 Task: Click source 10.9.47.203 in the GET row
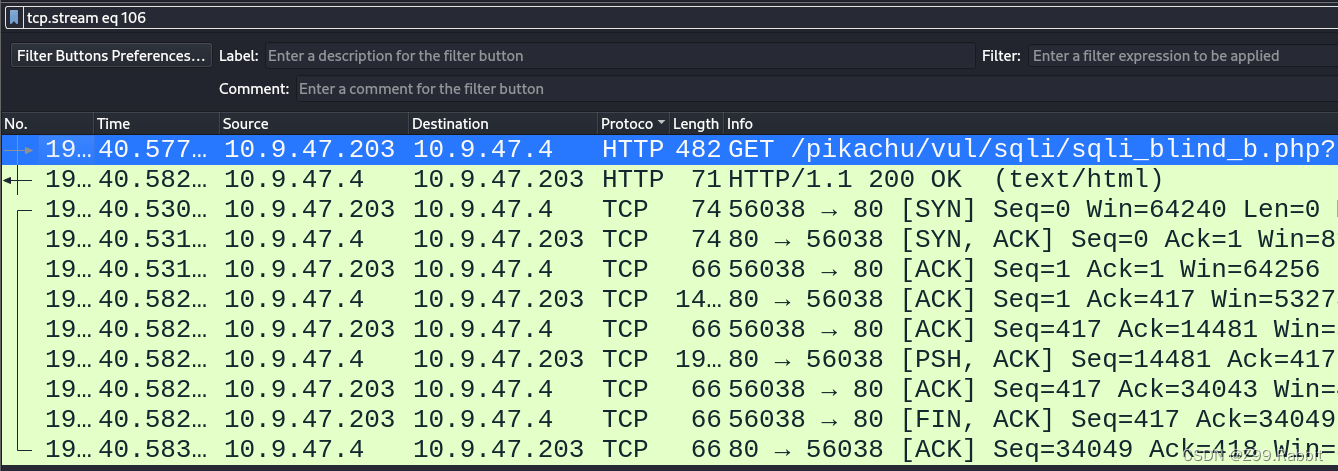click(309, 150)
